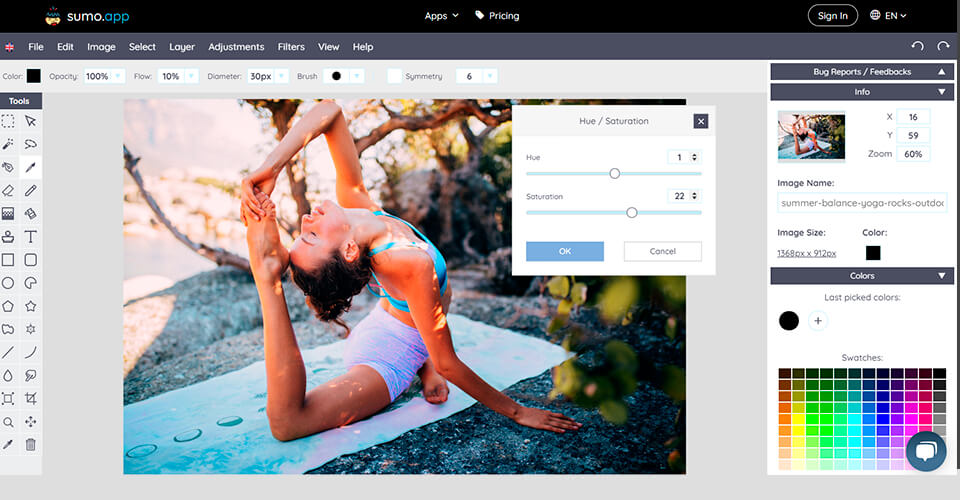This screenshot has width=960, height=500.
Task: Click the Undo arrow icon
Action: pyautogui.click(x=917, y=47)
